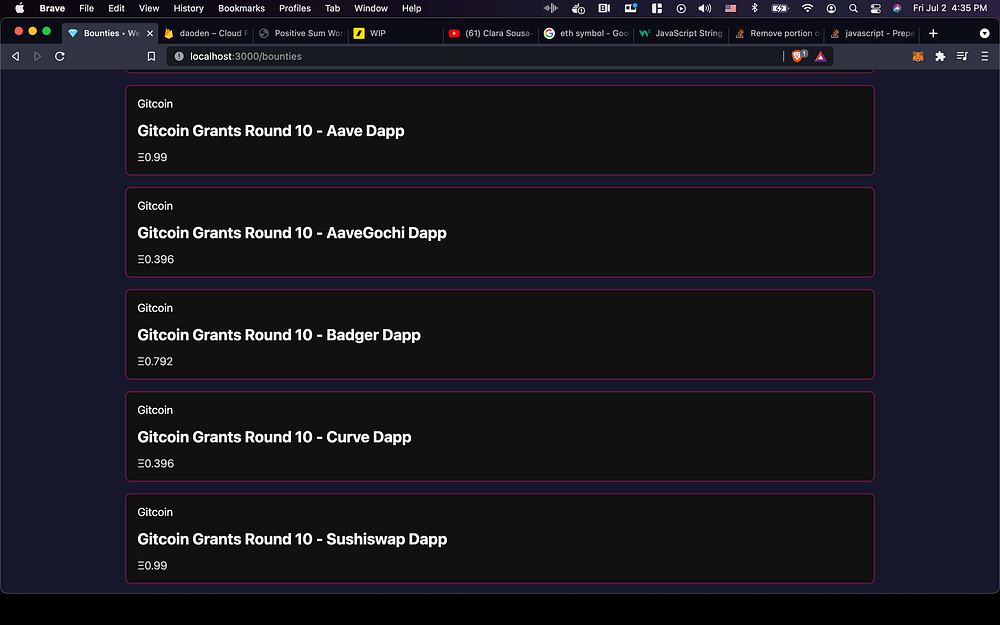The image size is (1000, 625).
Task: Open the Wi-Fi menu
Action: [807, 8]
